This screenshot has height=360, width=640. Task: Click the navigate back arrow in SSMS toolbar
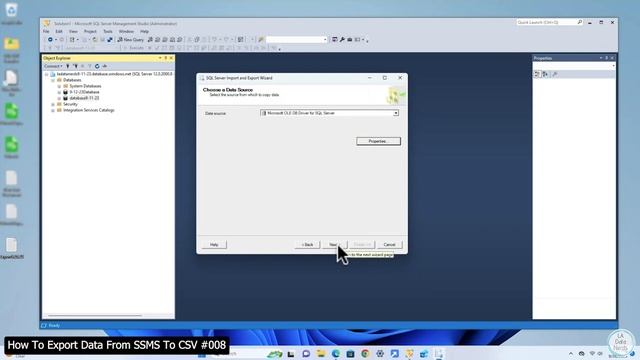pyautogui.click(x=50, y=40)
